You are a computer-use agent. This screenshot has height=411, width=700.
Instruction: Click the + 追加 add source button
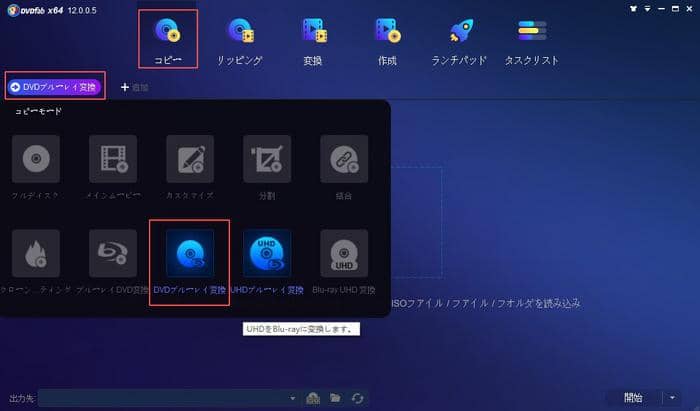tap(134, 87)
